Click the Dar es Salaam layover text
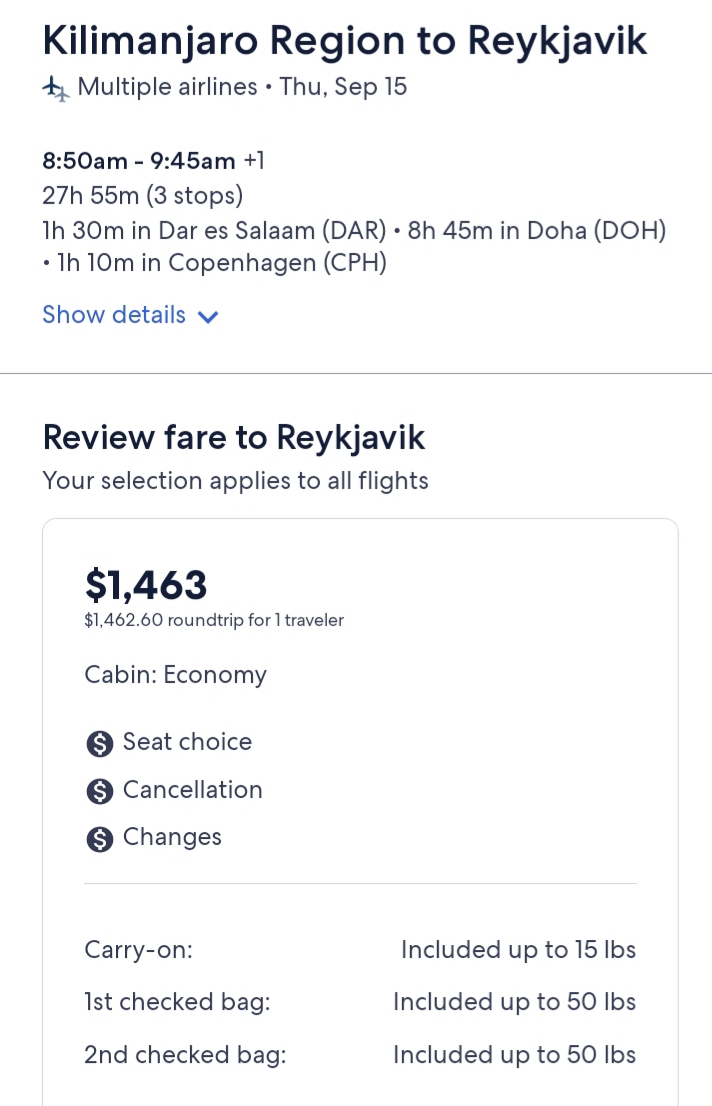Screen dimensions: 712x1106 [x=214, y=230]
